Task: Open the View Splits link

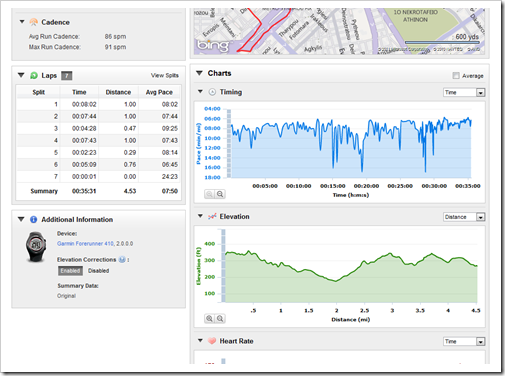Action: point(165,75)
